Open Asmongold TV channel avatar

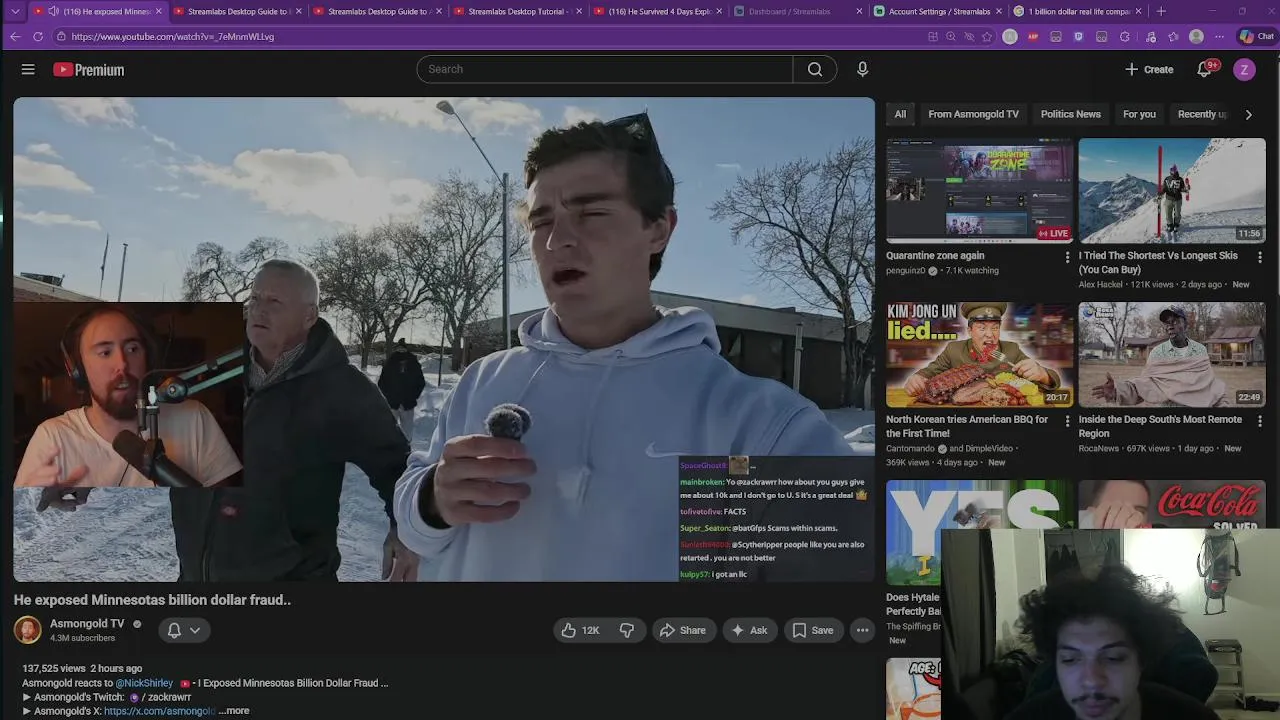(27, 630)
